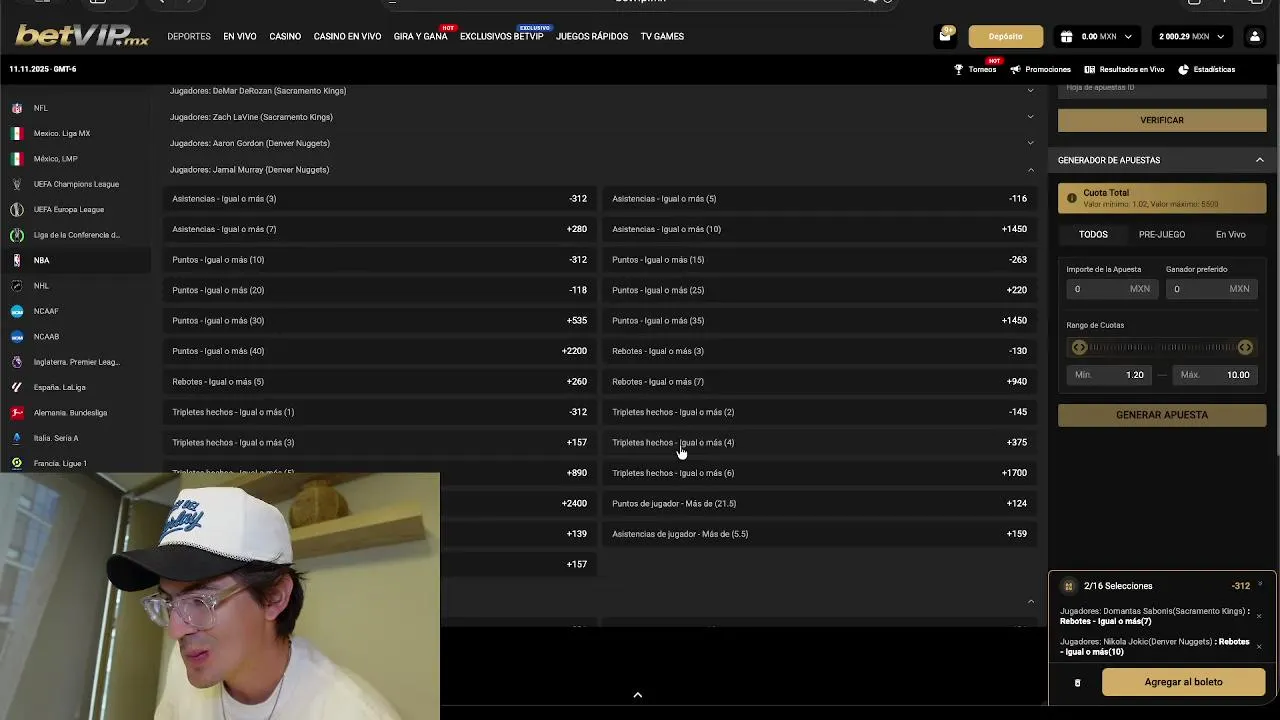Click the VERIFICAR button
The height and width of the screenshot is (720, 1280).
pos(1162,120)
